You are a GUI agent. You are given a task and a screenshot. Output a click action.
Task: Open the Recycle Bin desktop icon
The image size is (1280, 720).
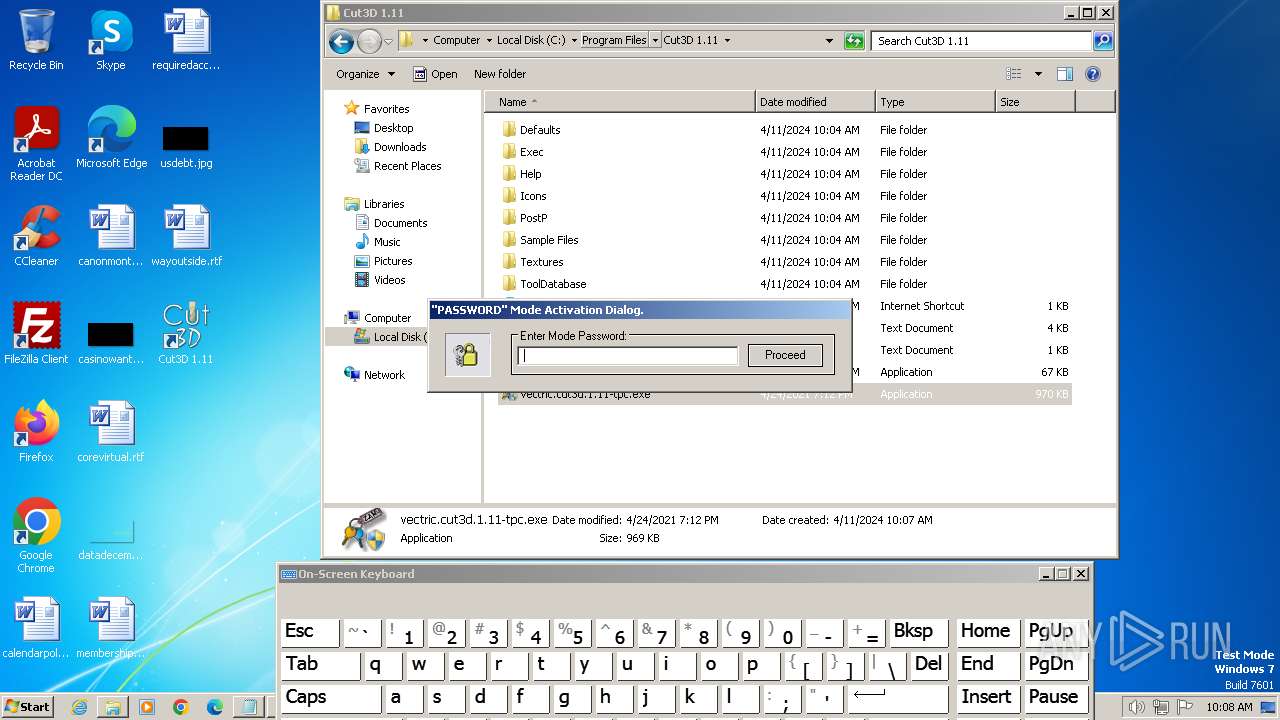[x=36, y=40]
